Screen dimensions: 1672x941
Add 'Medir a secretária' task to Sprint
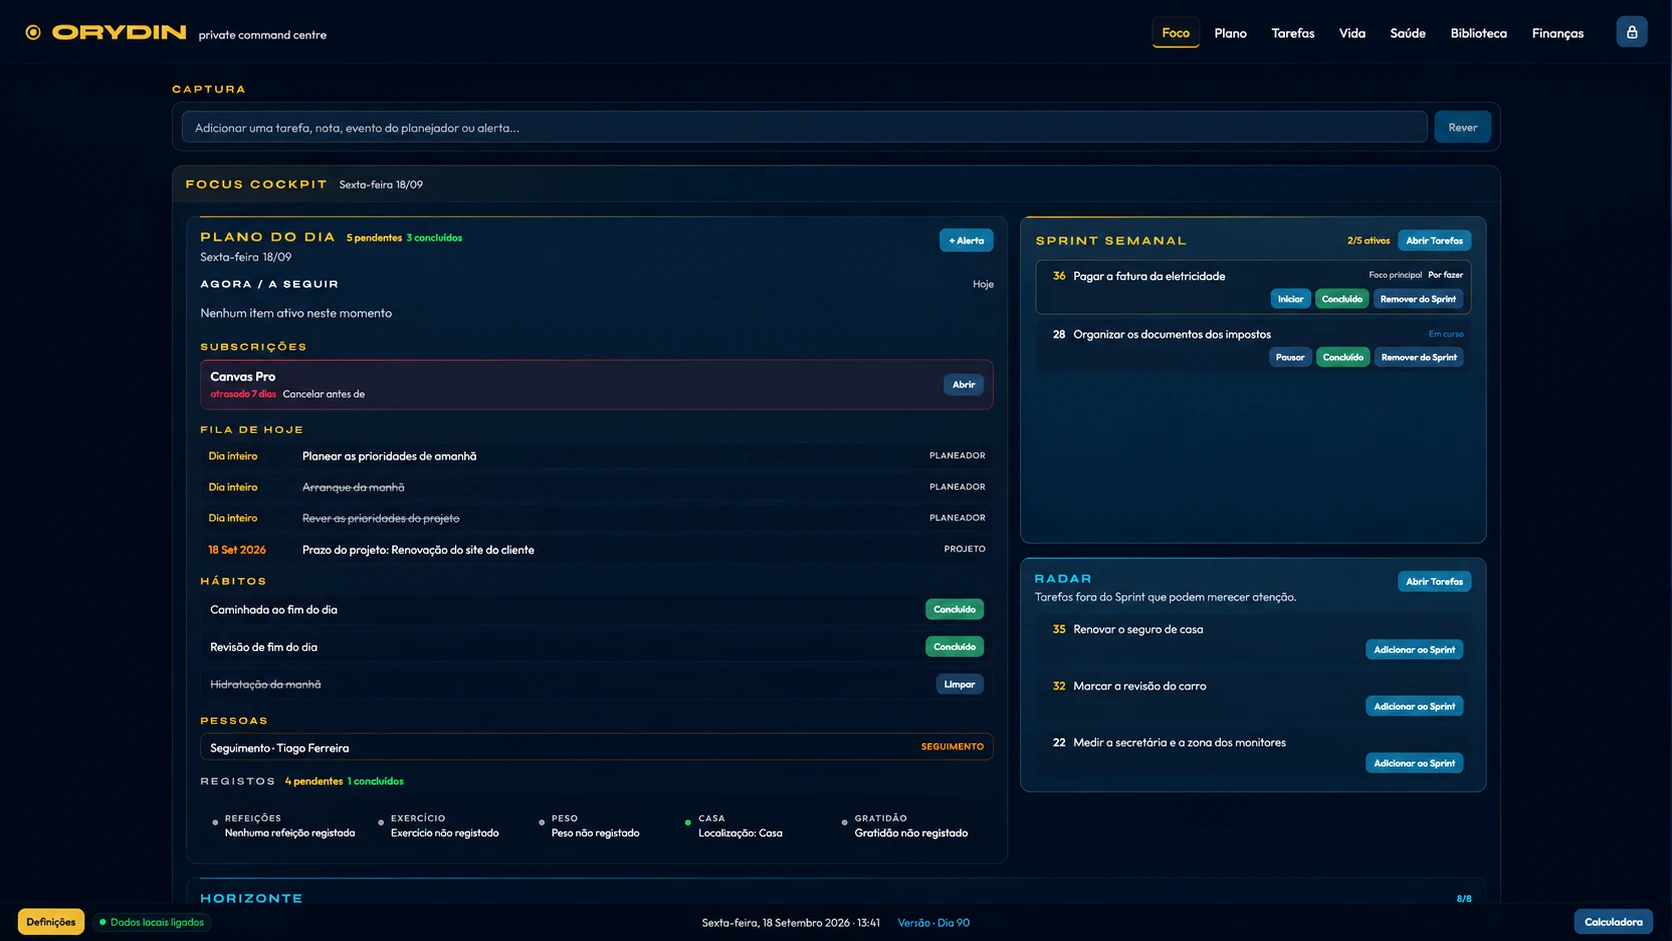[x=1414, y=763]
